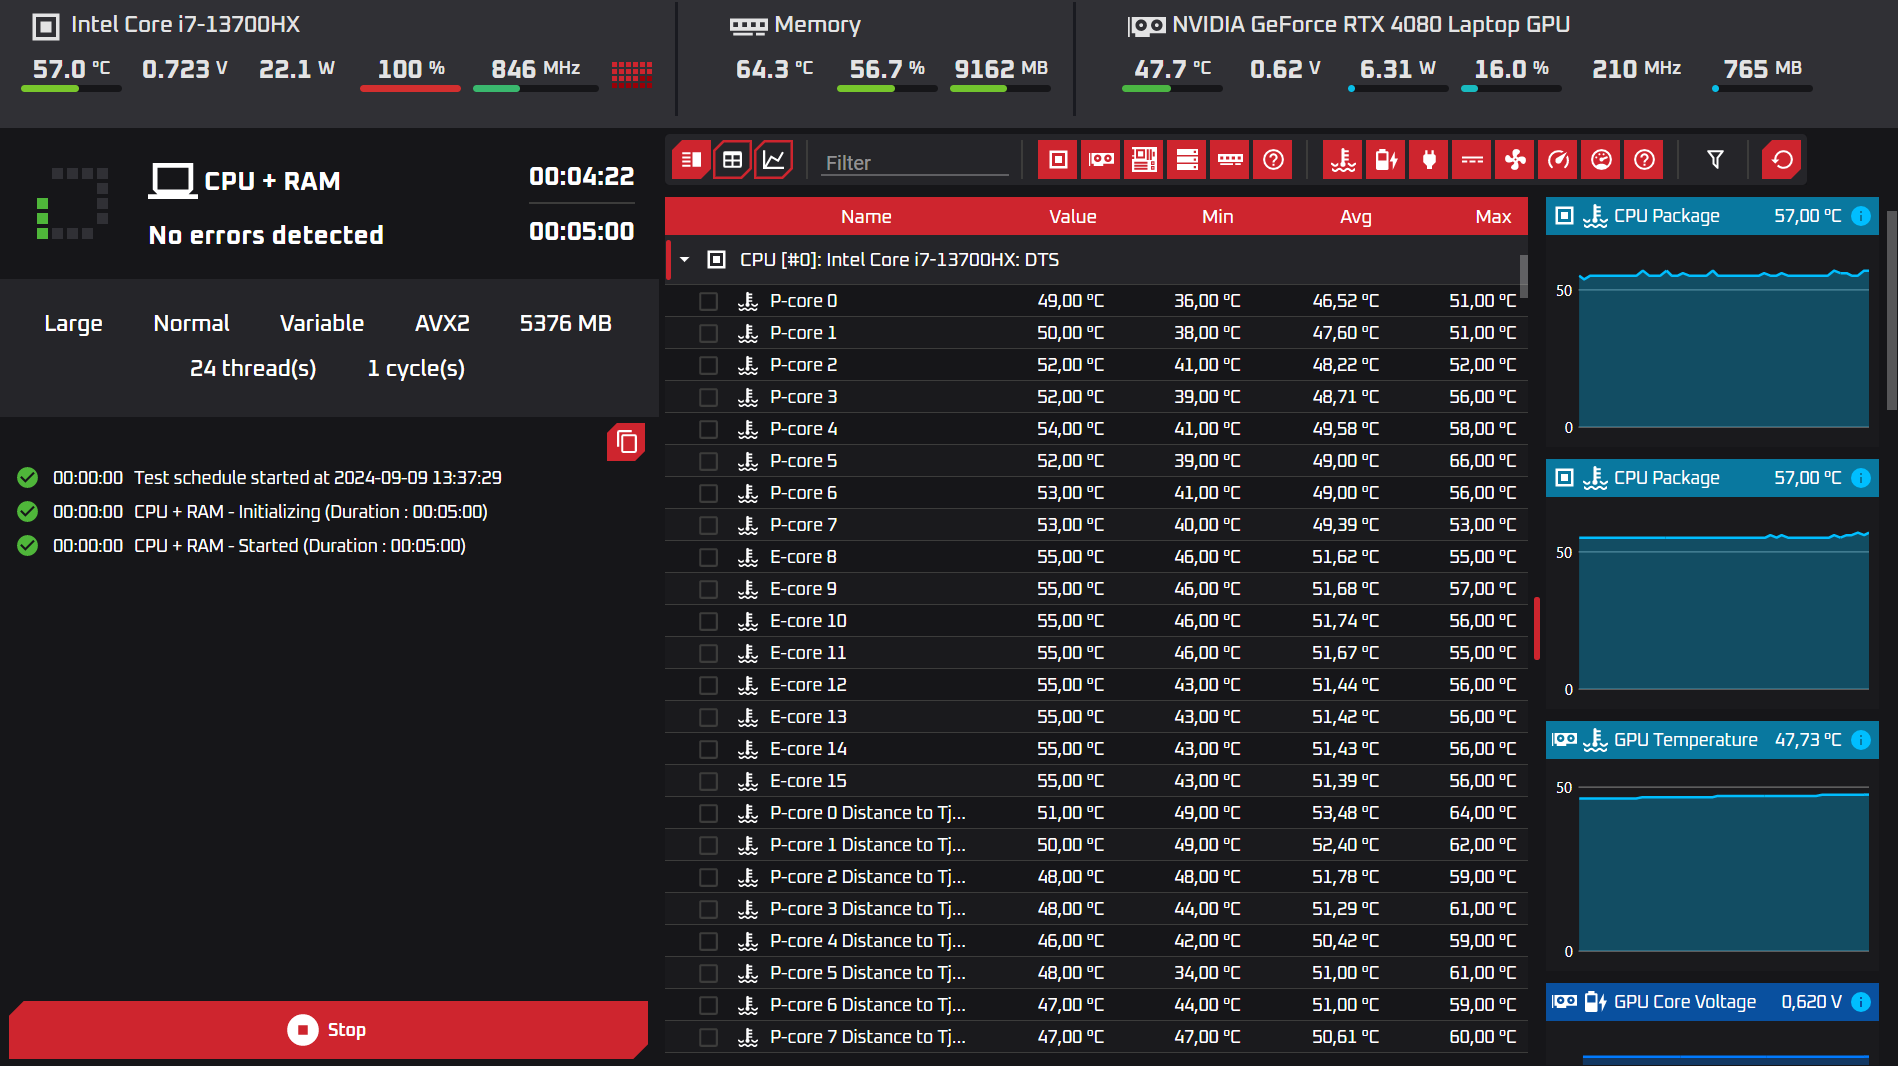This screenshot has height=1066, width=1898.
Task: Open info for GPU Core Voltage graph
Action: [x=1861, y=1002]
